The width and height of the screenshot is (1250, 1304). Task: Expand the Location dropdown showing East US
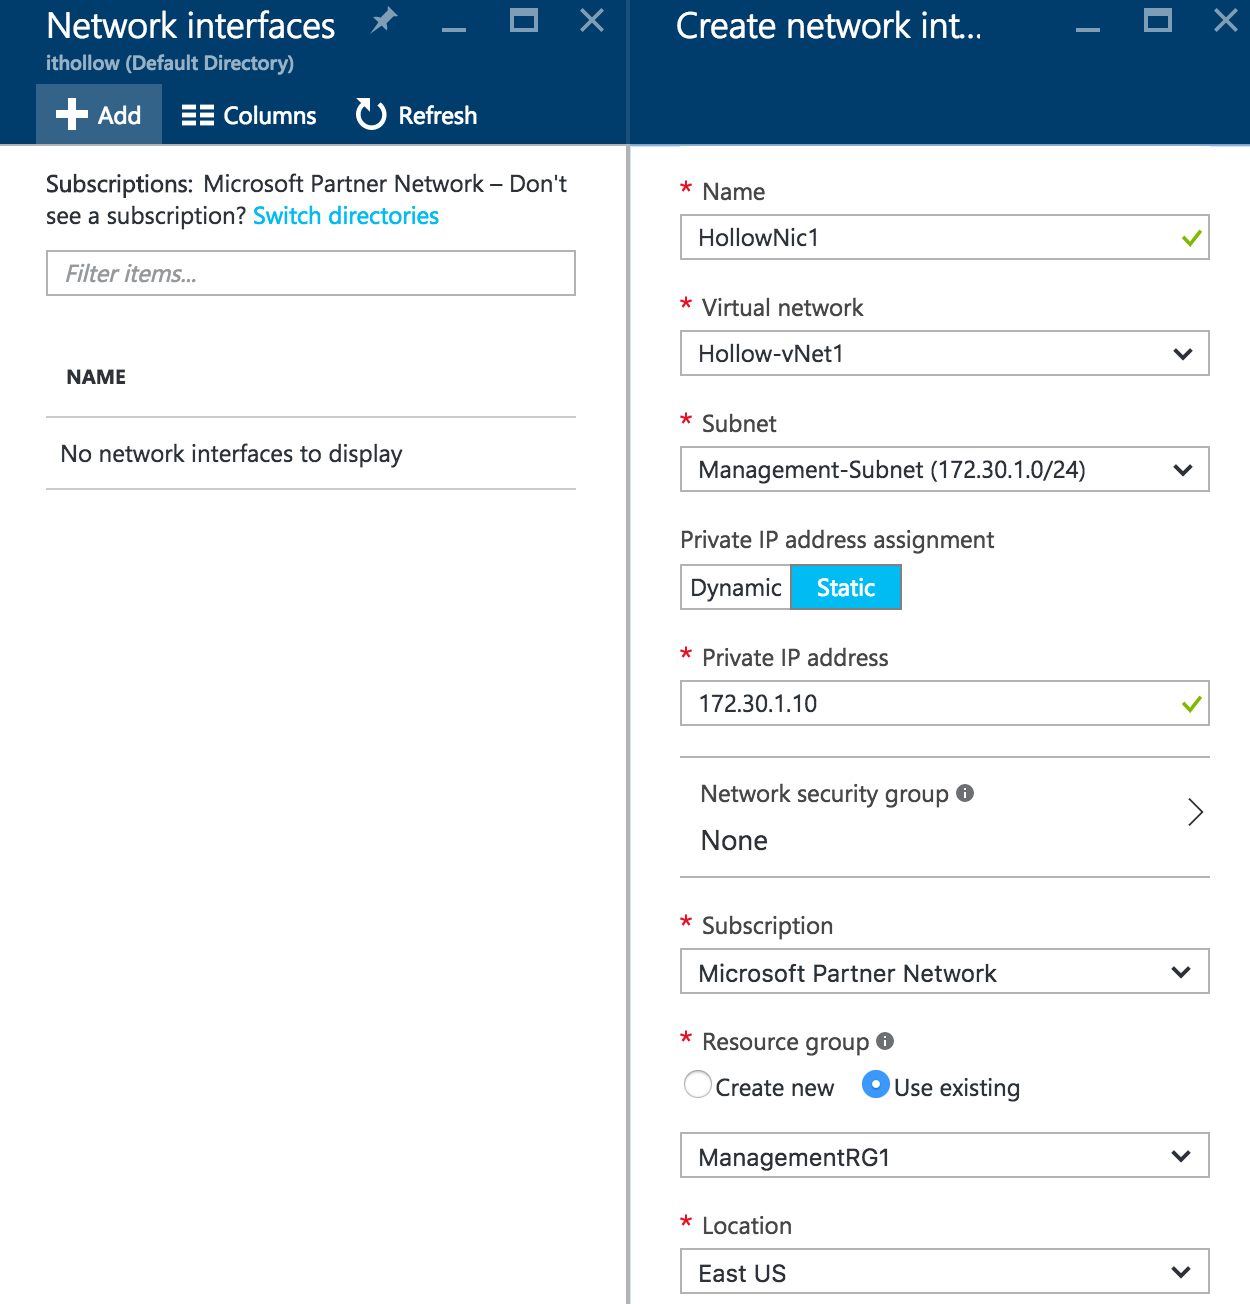pos(944,1271)
